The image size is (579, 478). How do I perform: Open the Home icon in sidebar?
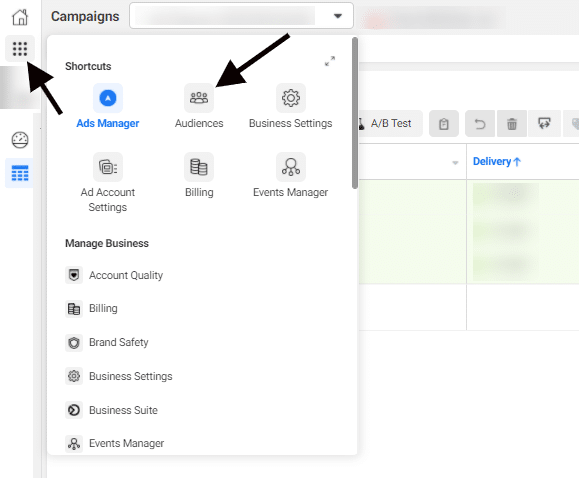(x=20, y=17)
